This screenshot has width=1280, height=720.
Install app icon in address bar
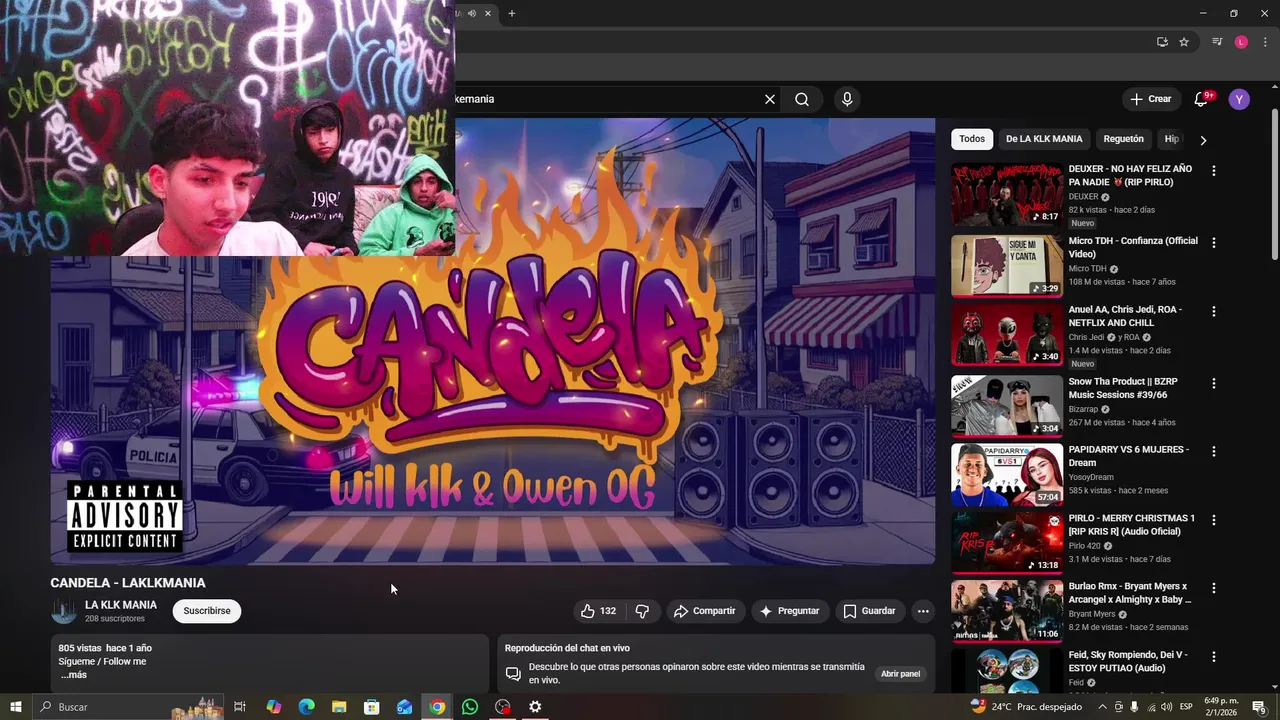coord(1162,42)
